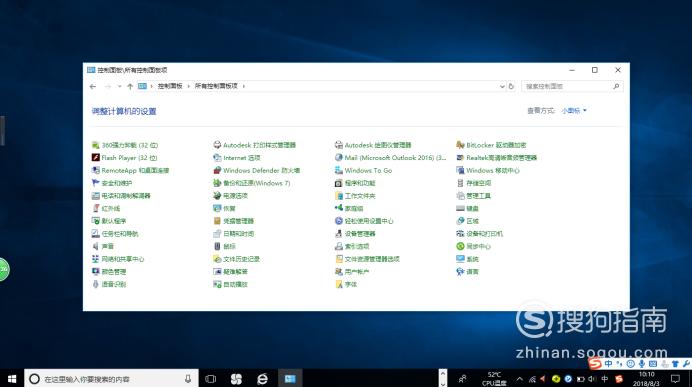Open Internet 选项 item
Image resolution: width=692 pixels, height=387 pixels.
coord(237,158)
